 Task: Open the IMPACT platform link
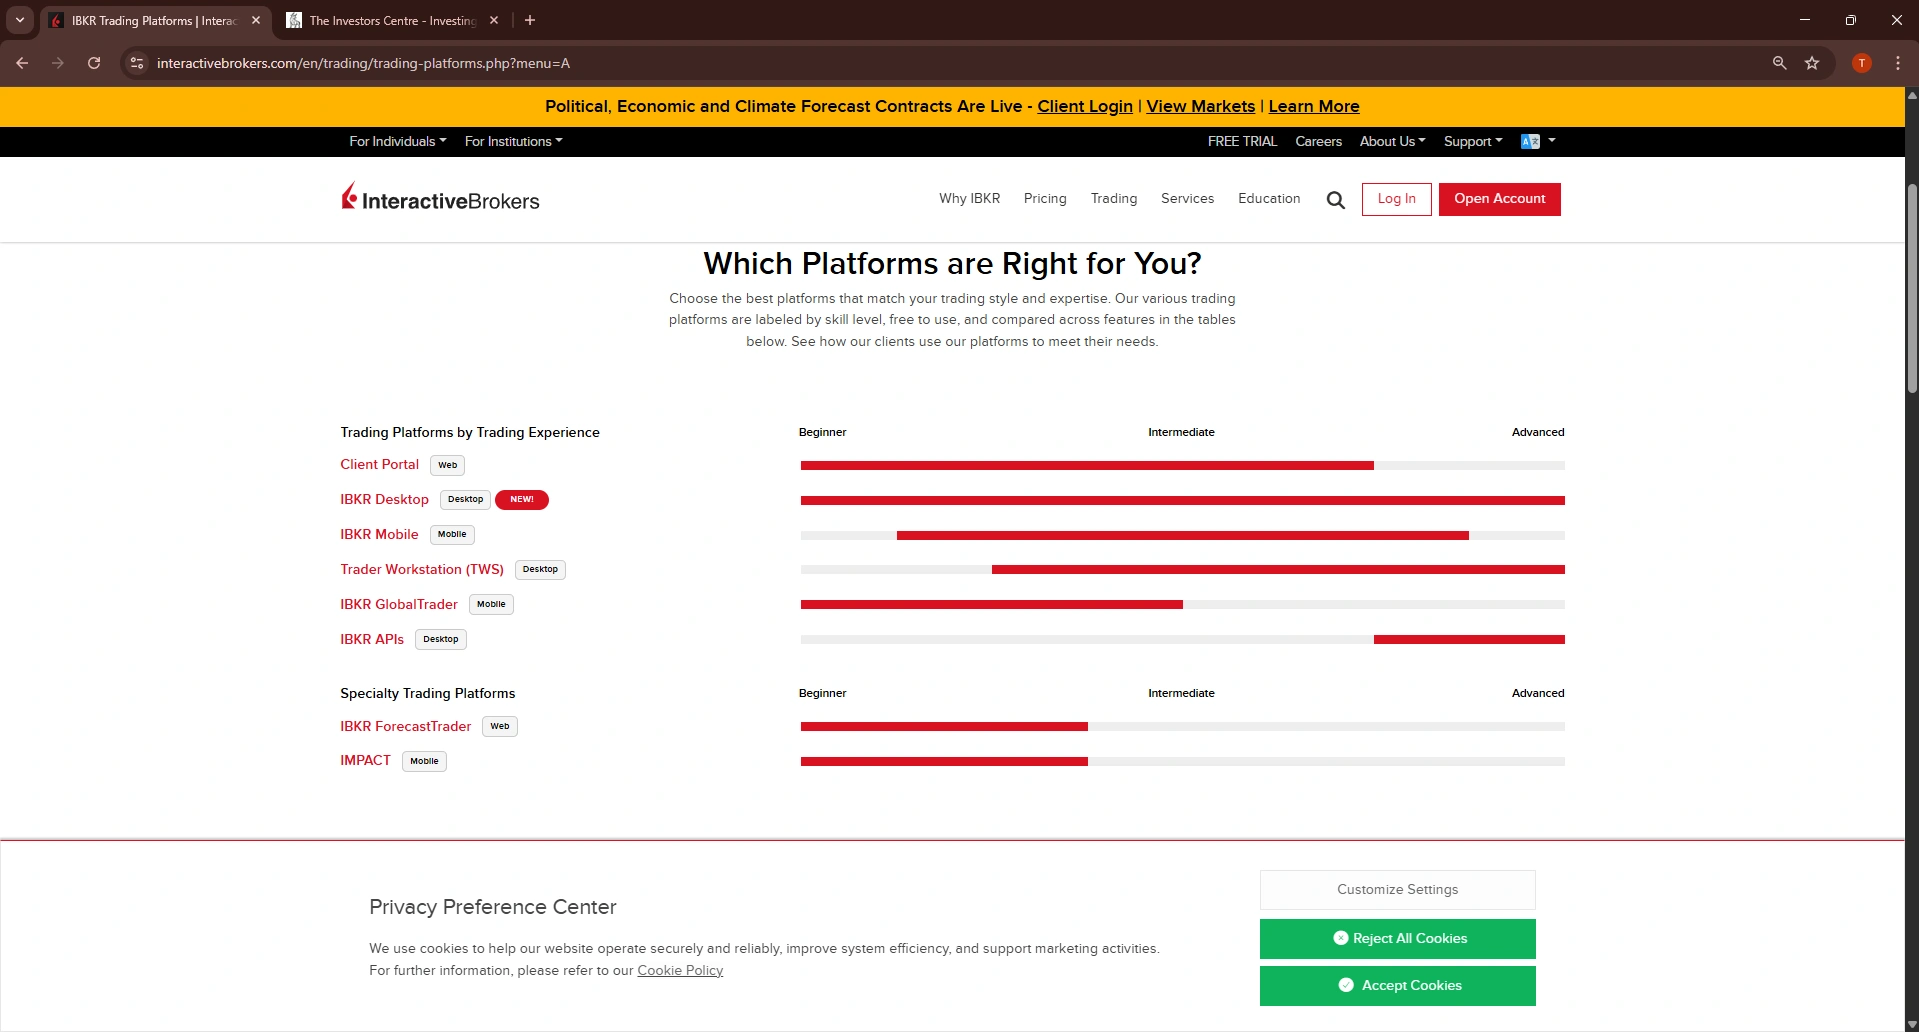pos(365,761)
